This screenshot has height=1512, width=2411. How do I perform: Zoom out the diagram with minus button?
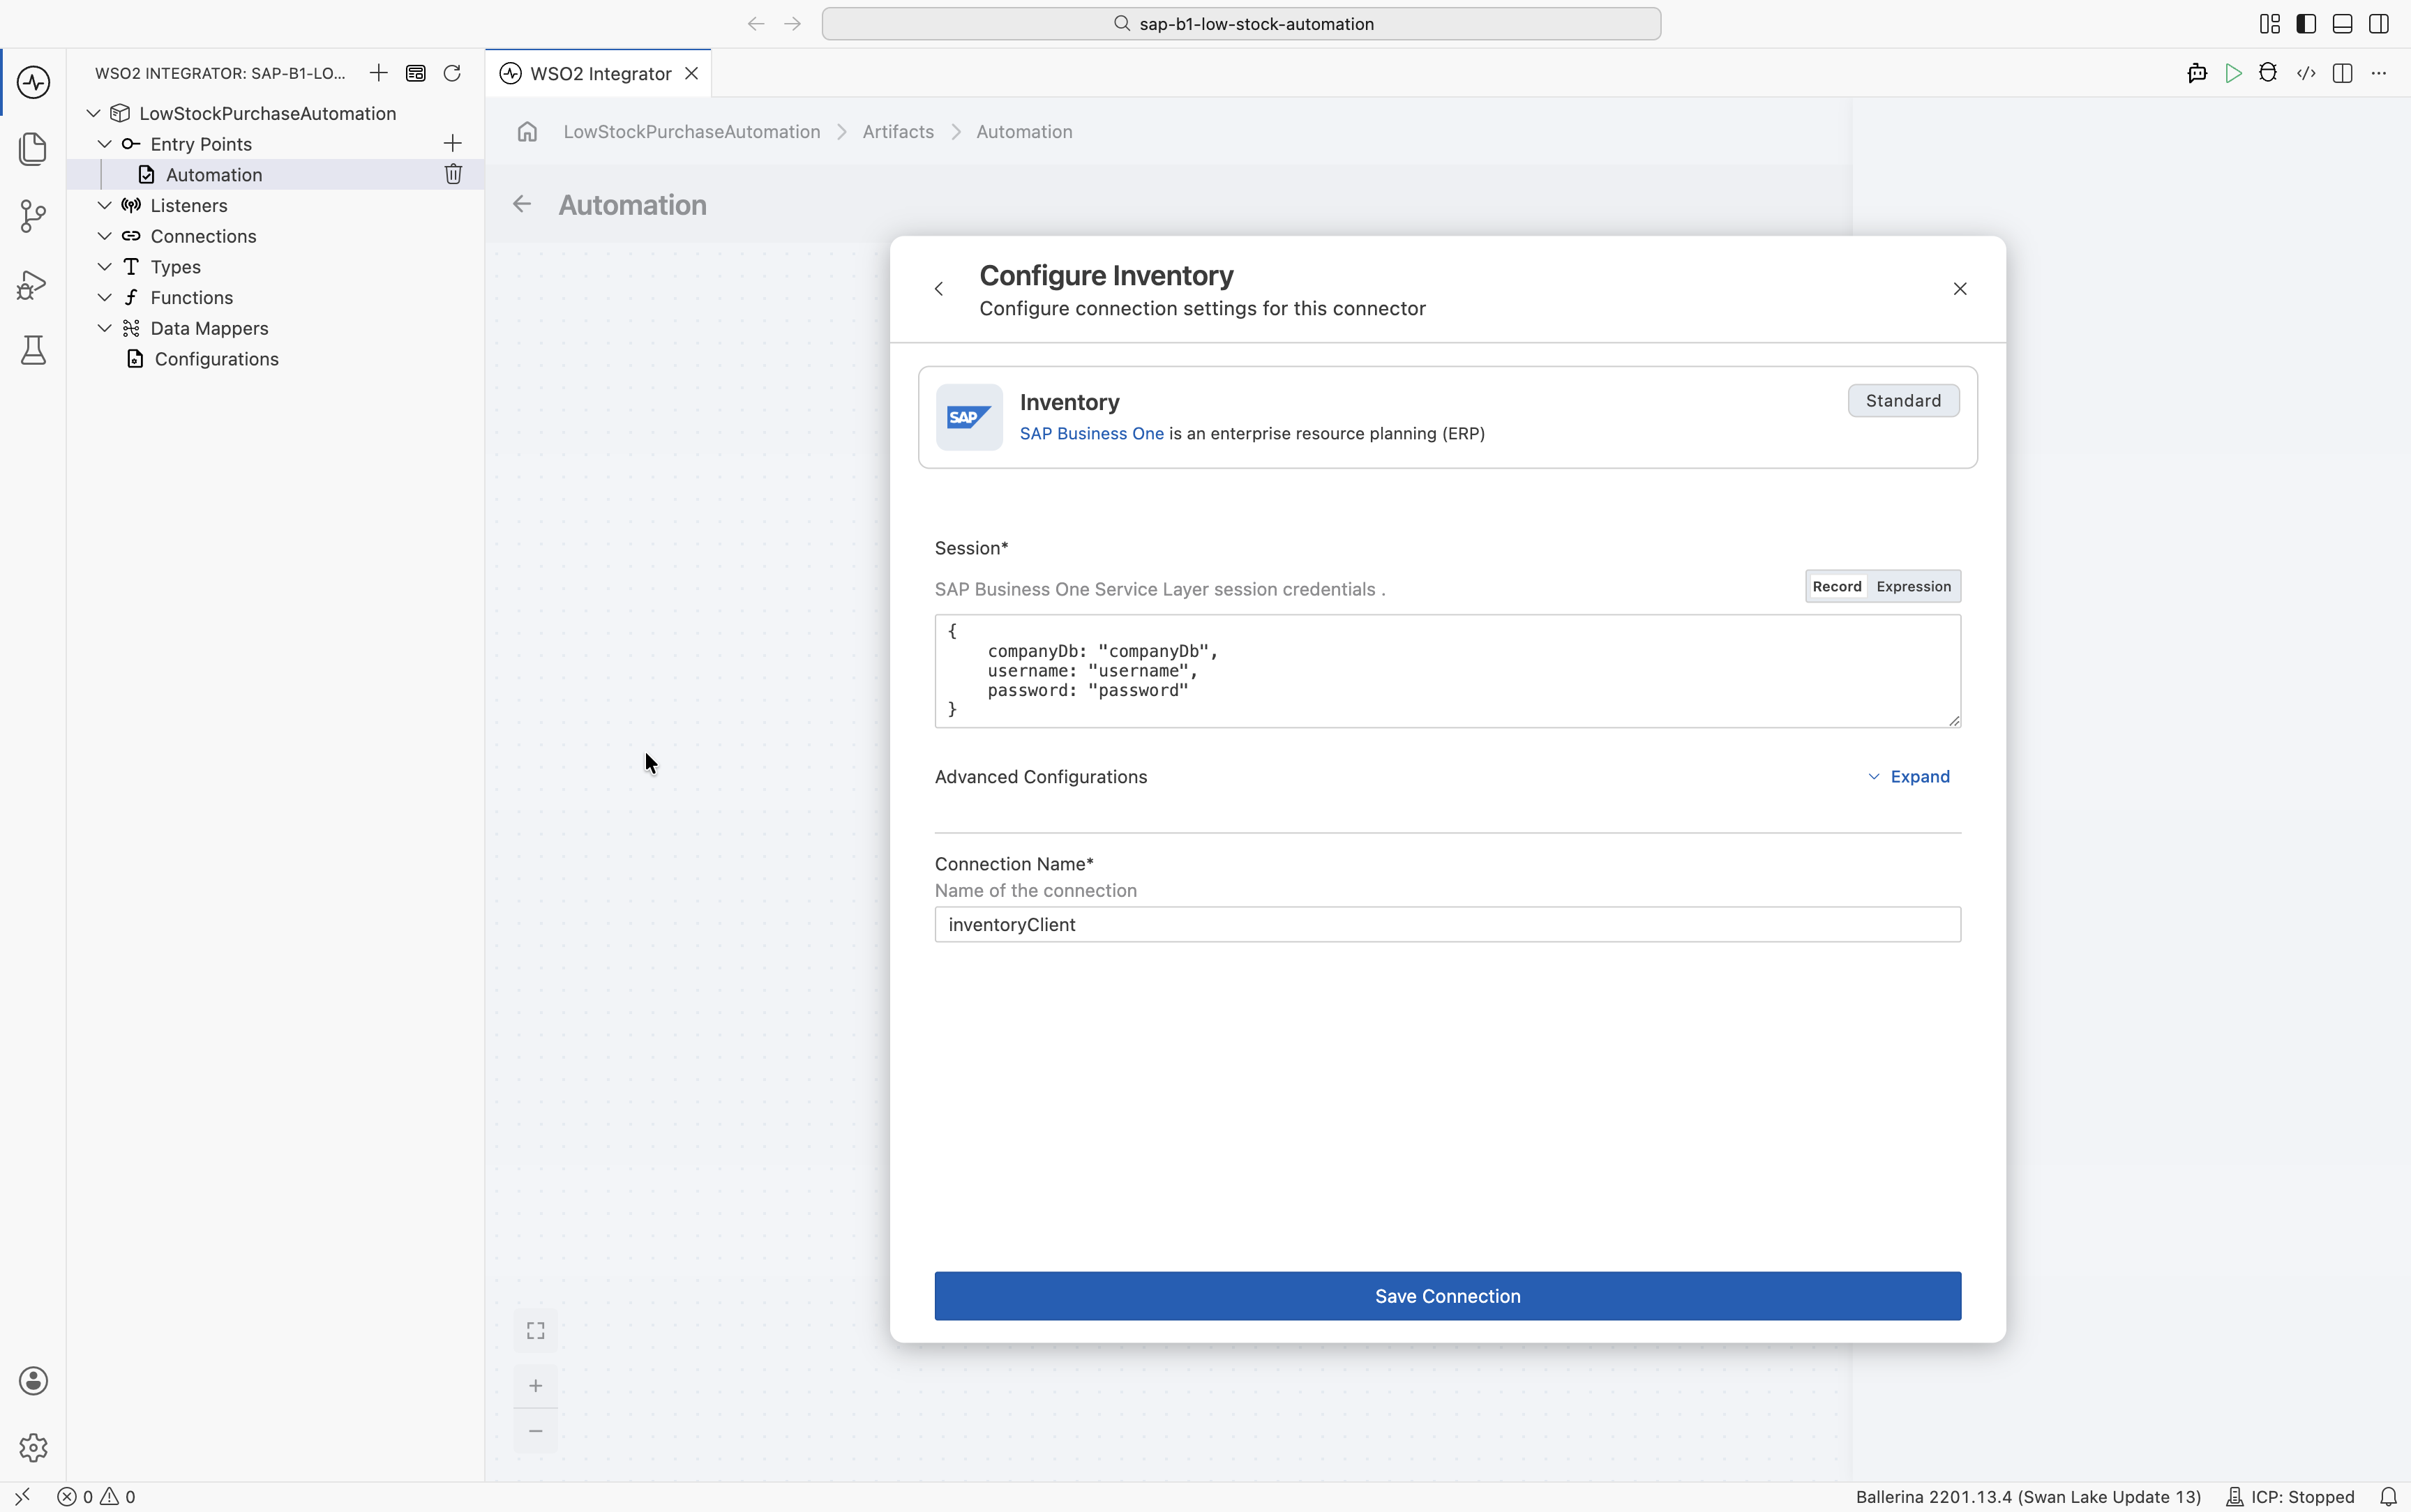click(536, 1431)
